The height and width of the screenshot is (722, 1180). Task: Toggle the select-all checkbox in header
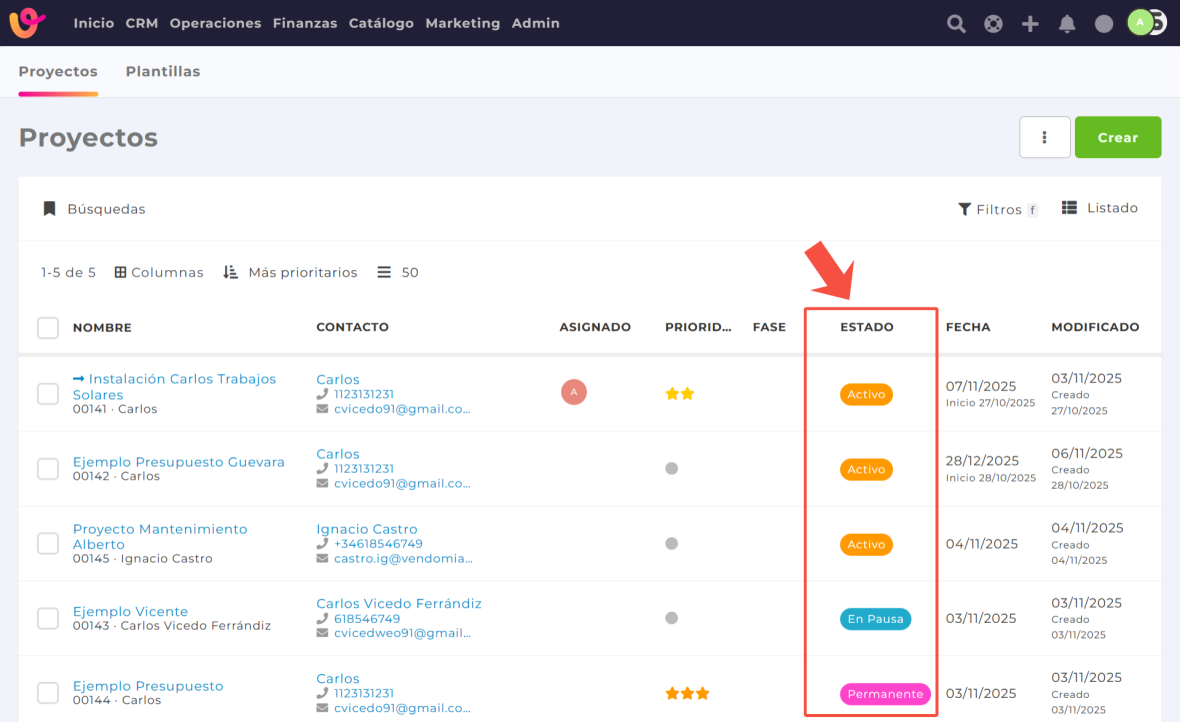tap(48, 328)
